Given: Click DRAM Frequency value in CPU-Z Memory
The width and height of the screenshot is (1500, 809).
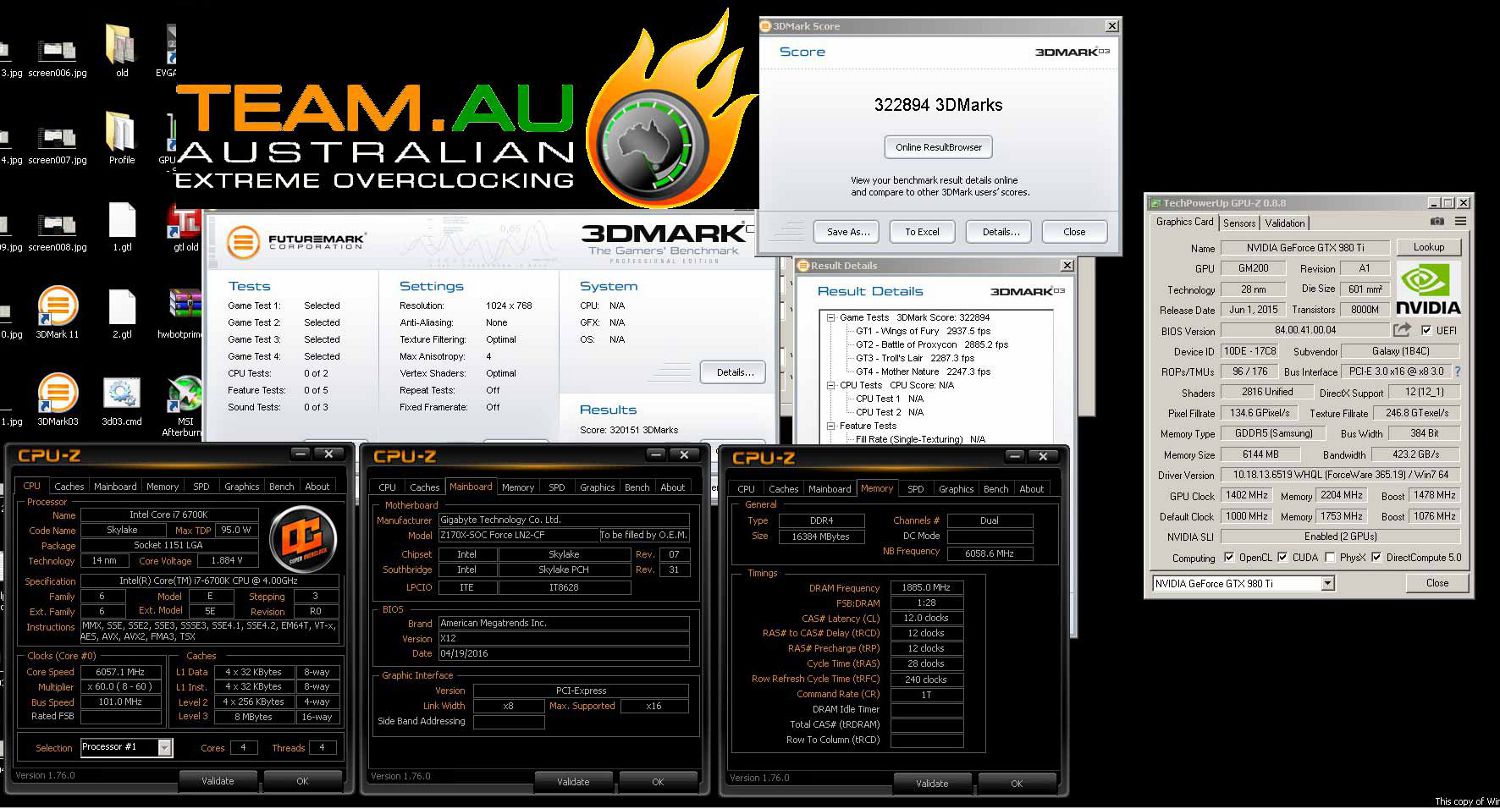Looking at the screenshot, I should point(926,588).
